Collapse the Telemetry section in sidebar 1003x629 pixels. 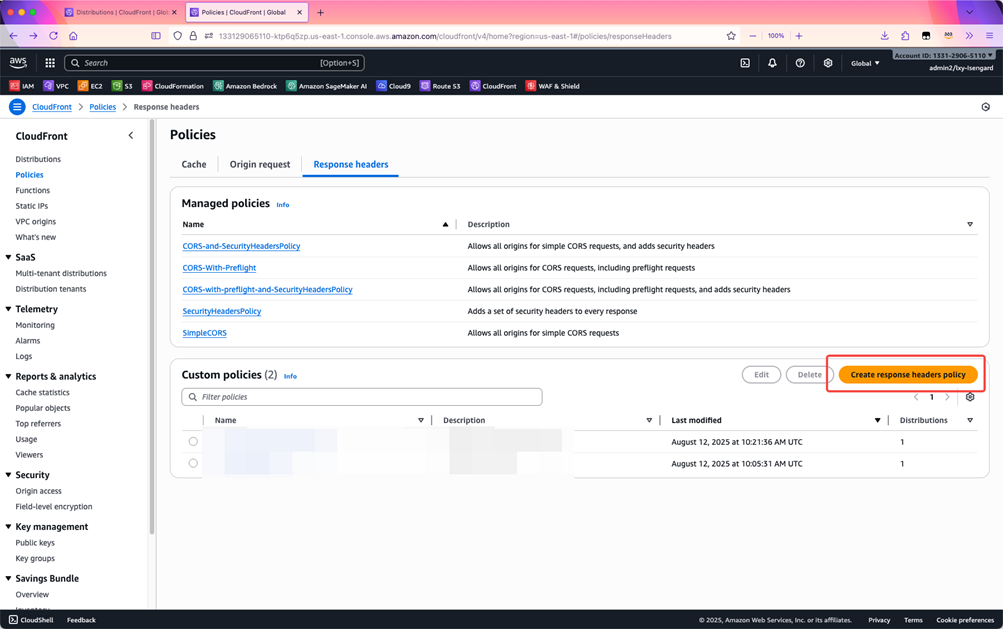(8, 309)
